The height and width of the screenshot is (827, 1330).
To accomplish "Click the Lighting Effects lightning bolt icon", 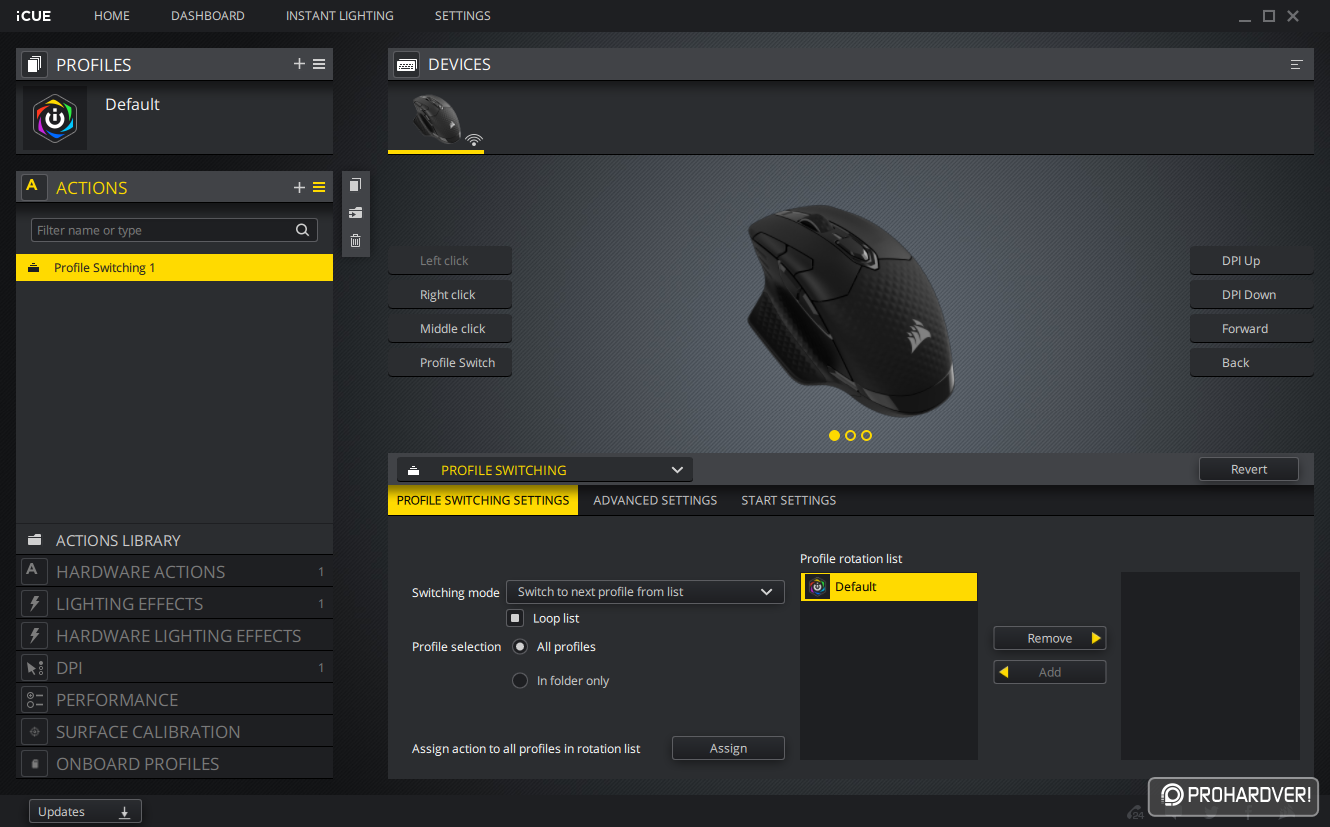I will click(33, 604).
